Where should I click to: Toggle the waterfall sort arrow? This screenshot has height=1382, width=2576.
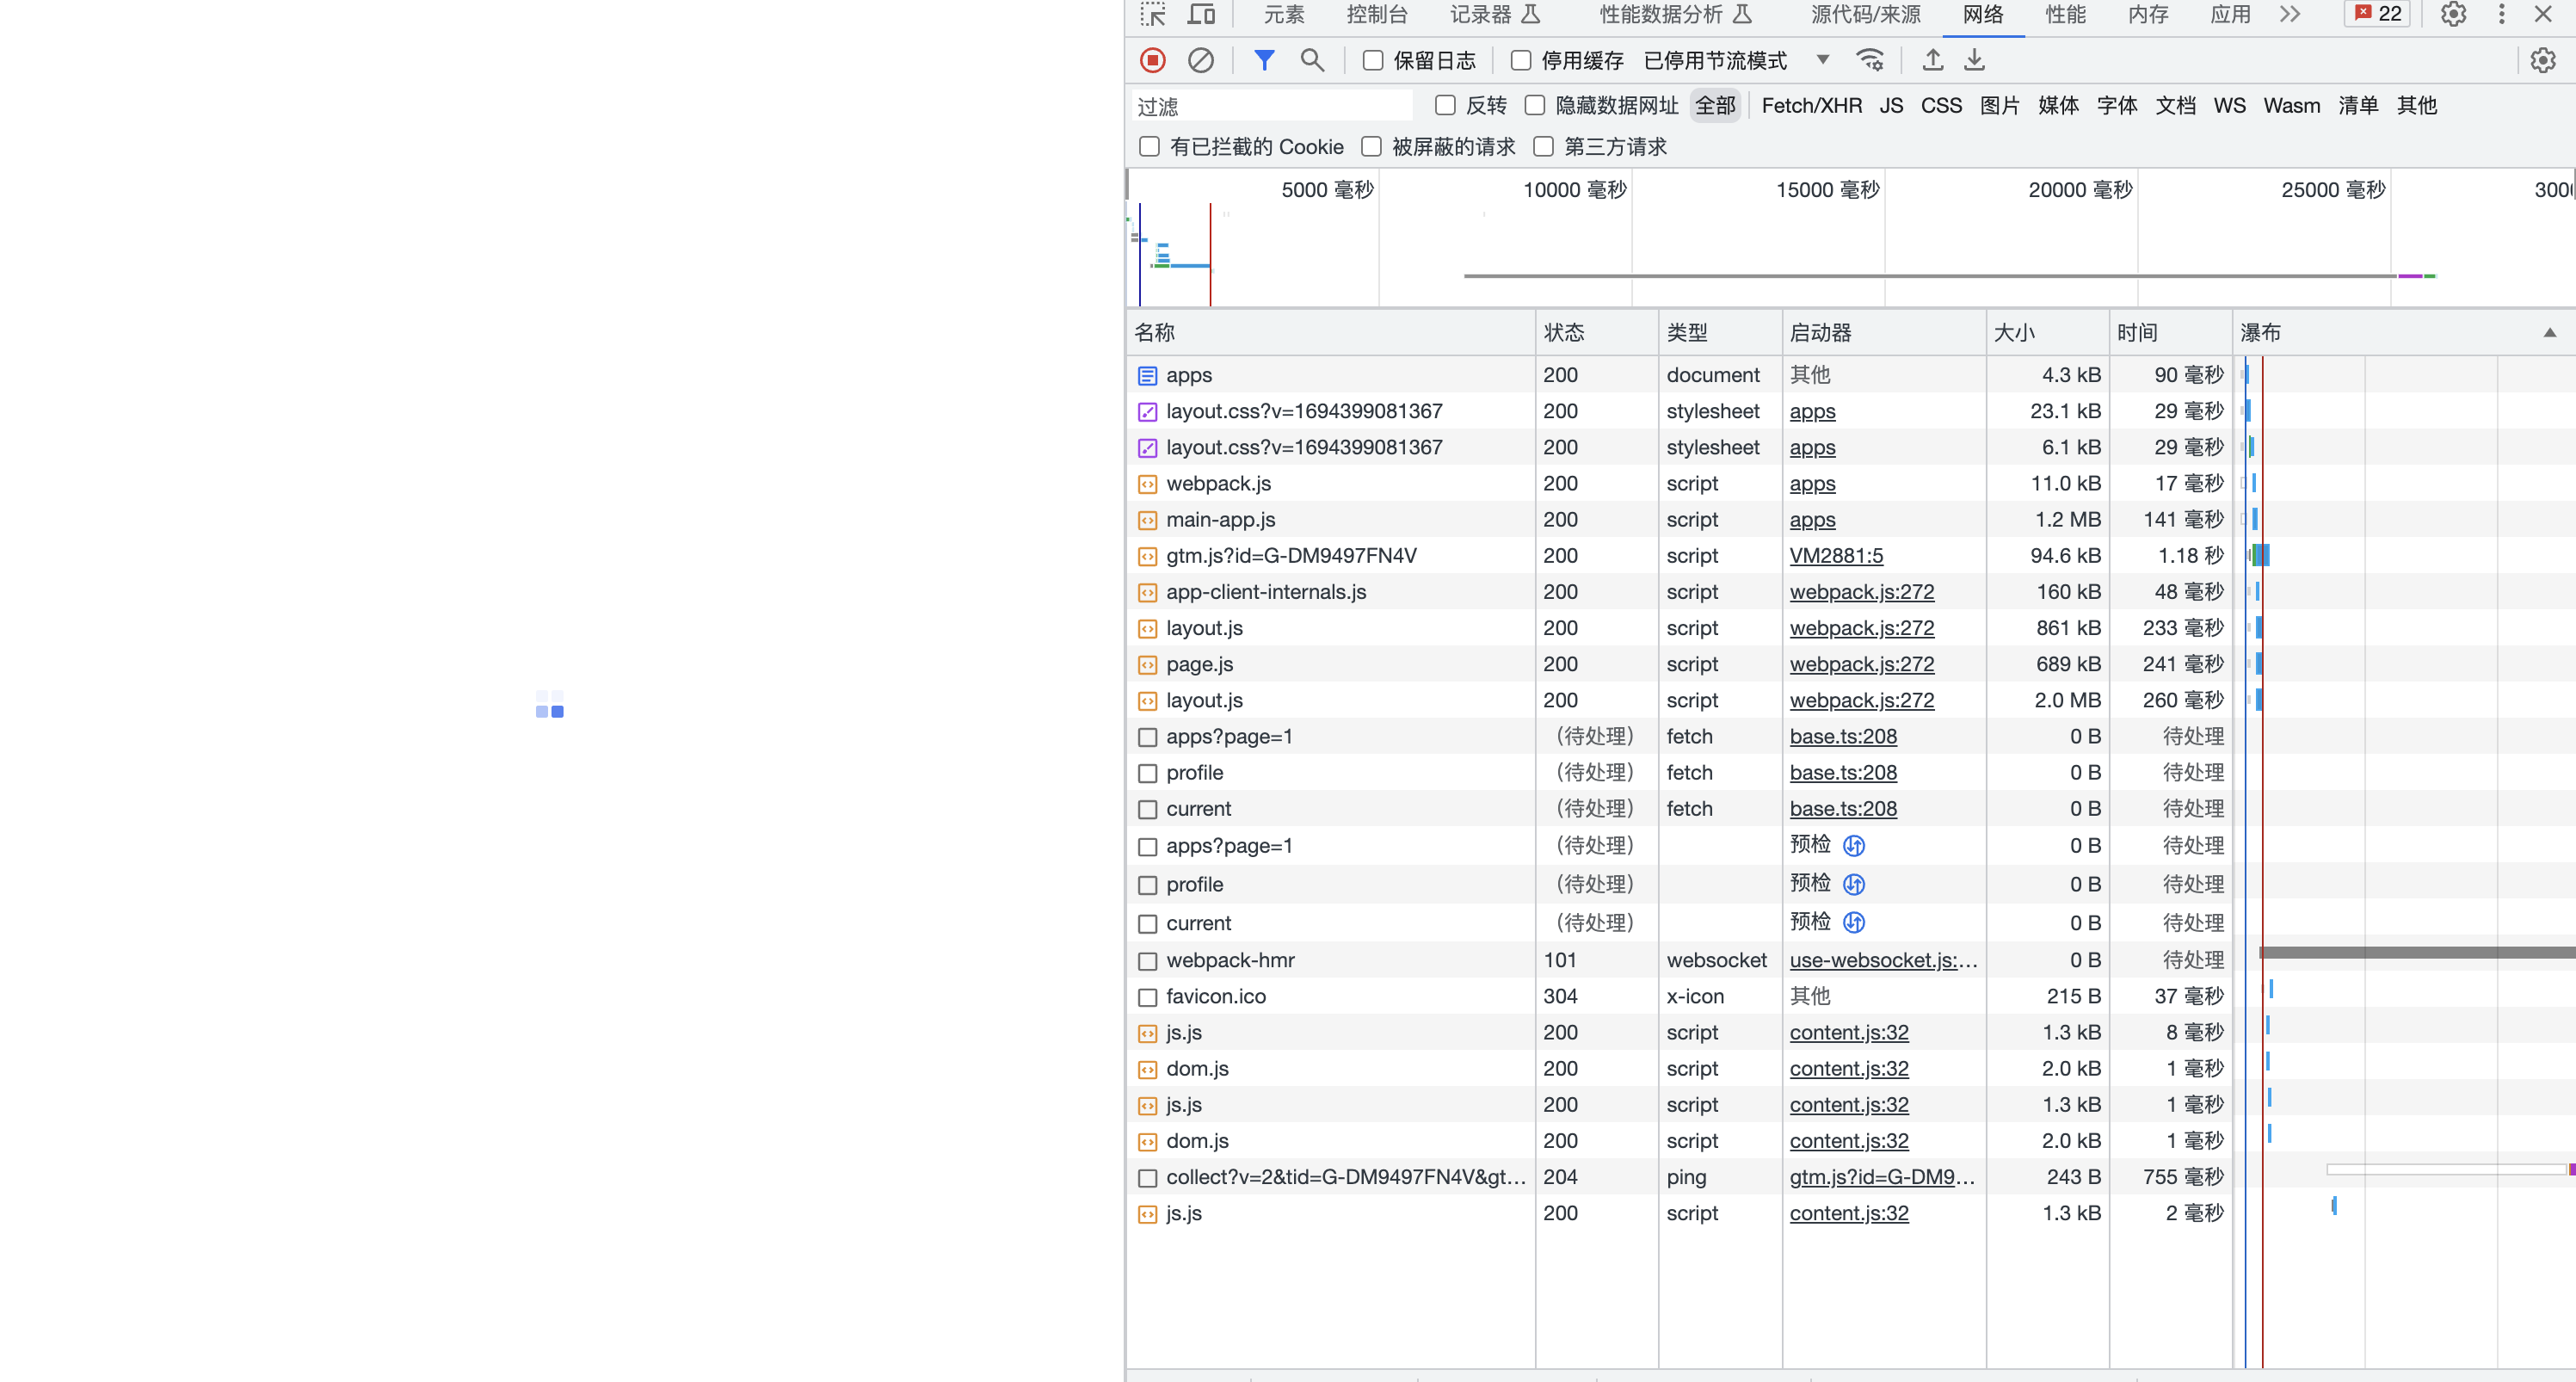point(2551,332)
